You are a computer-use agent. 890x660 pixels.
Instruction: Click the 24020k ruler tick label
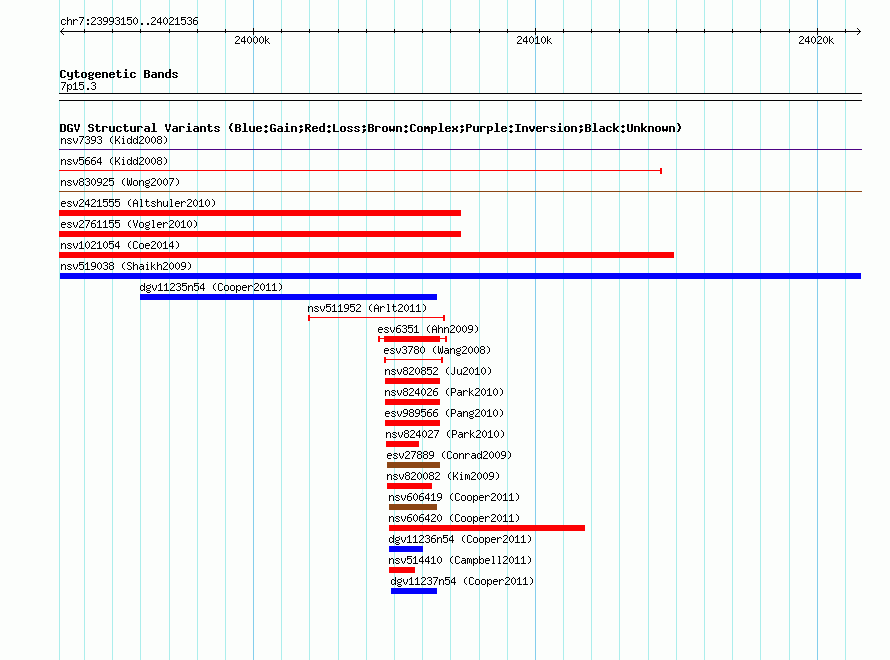click(x=816, y=40)
